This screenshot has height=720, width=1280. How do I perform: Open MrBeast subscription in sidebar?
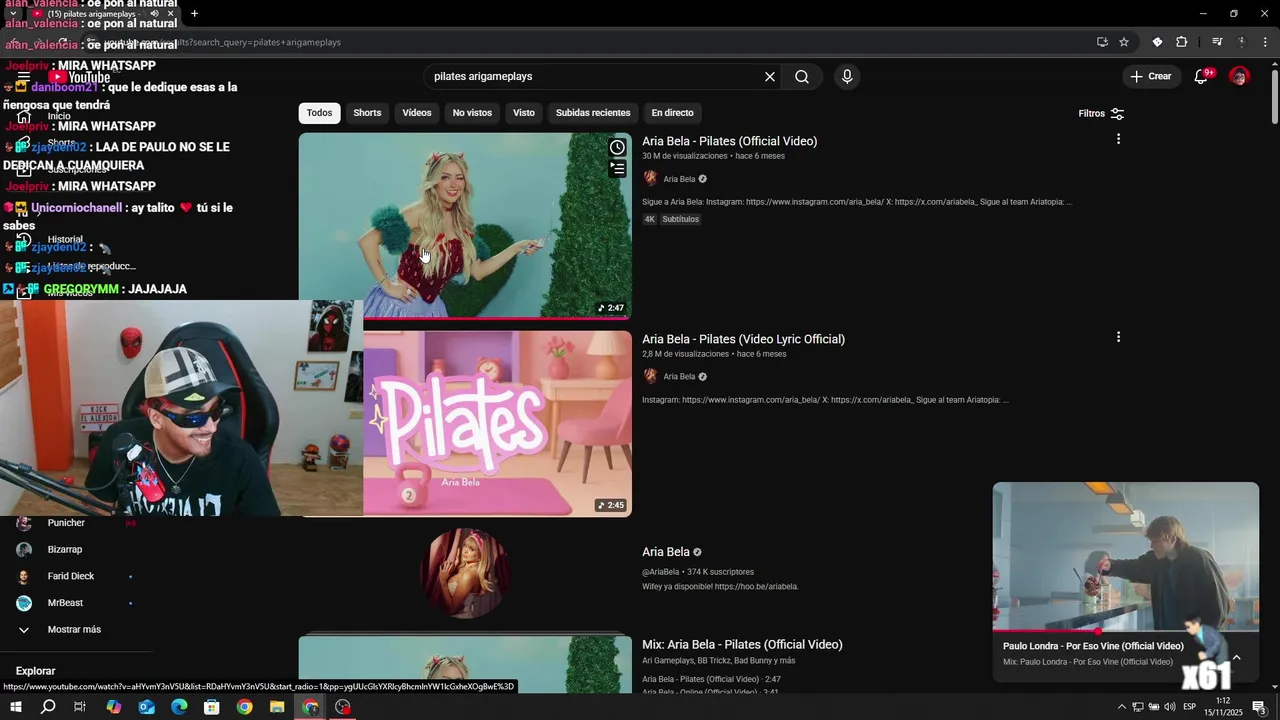65,603
